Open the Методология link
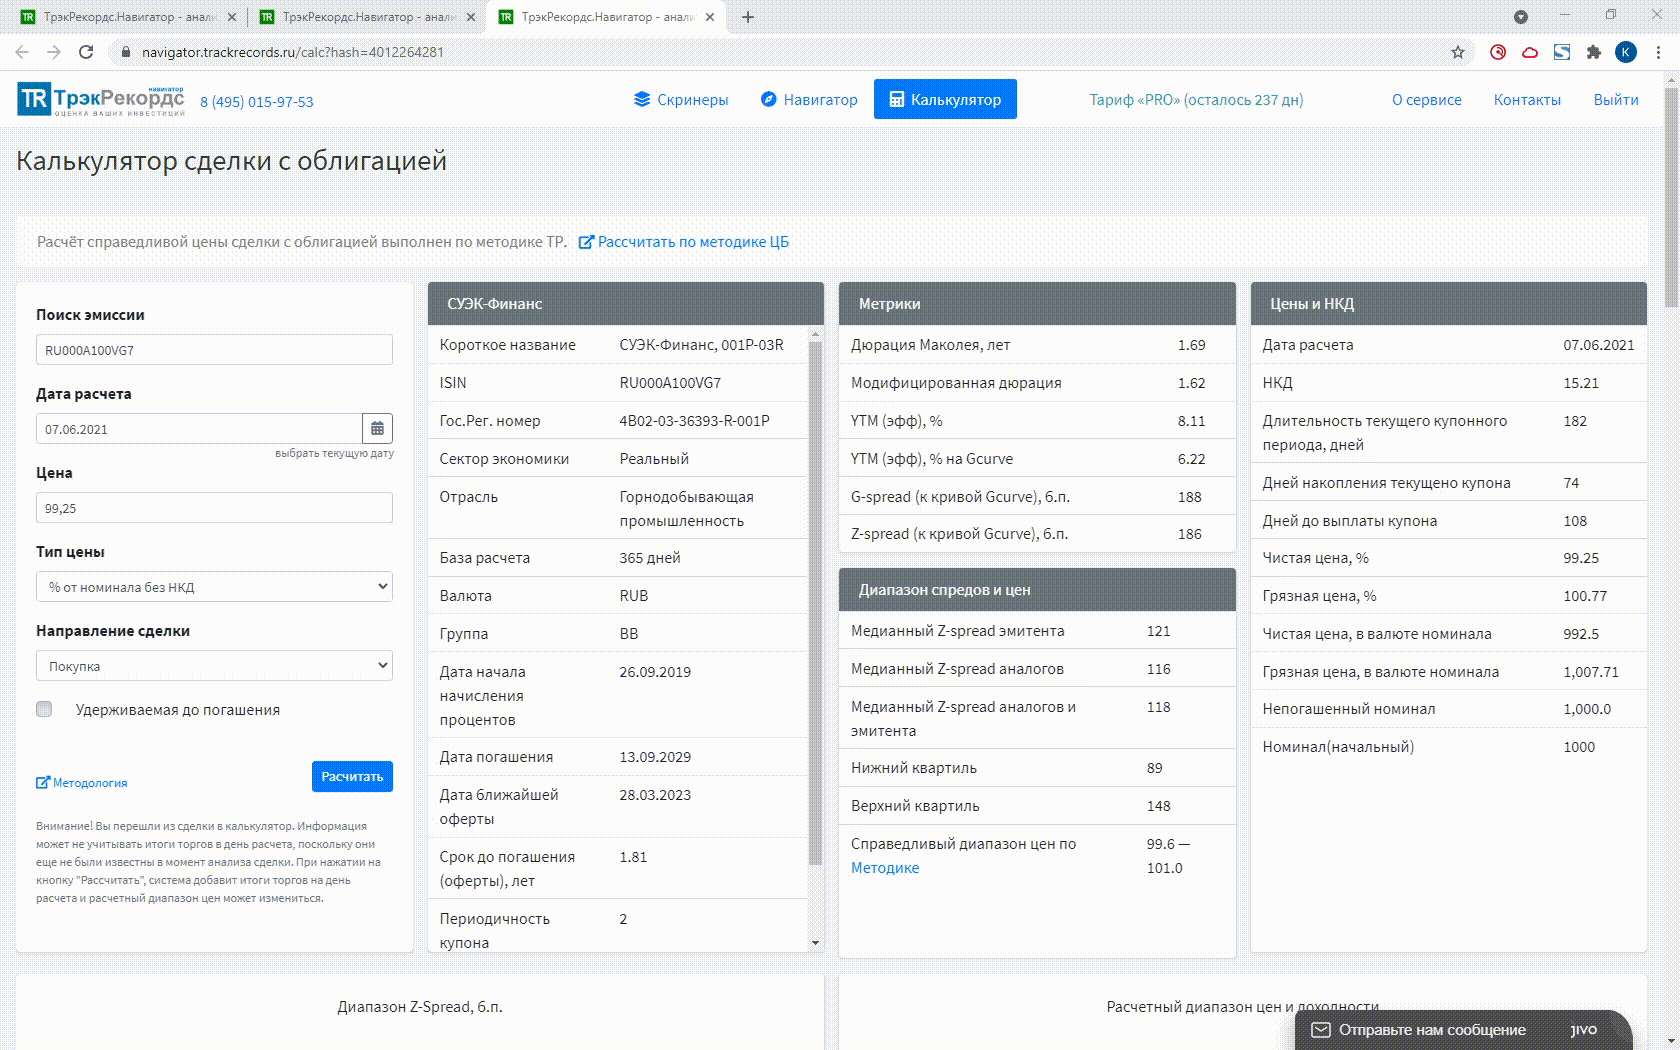The height and width of the screenshot is (1050, 1680). 82,783
